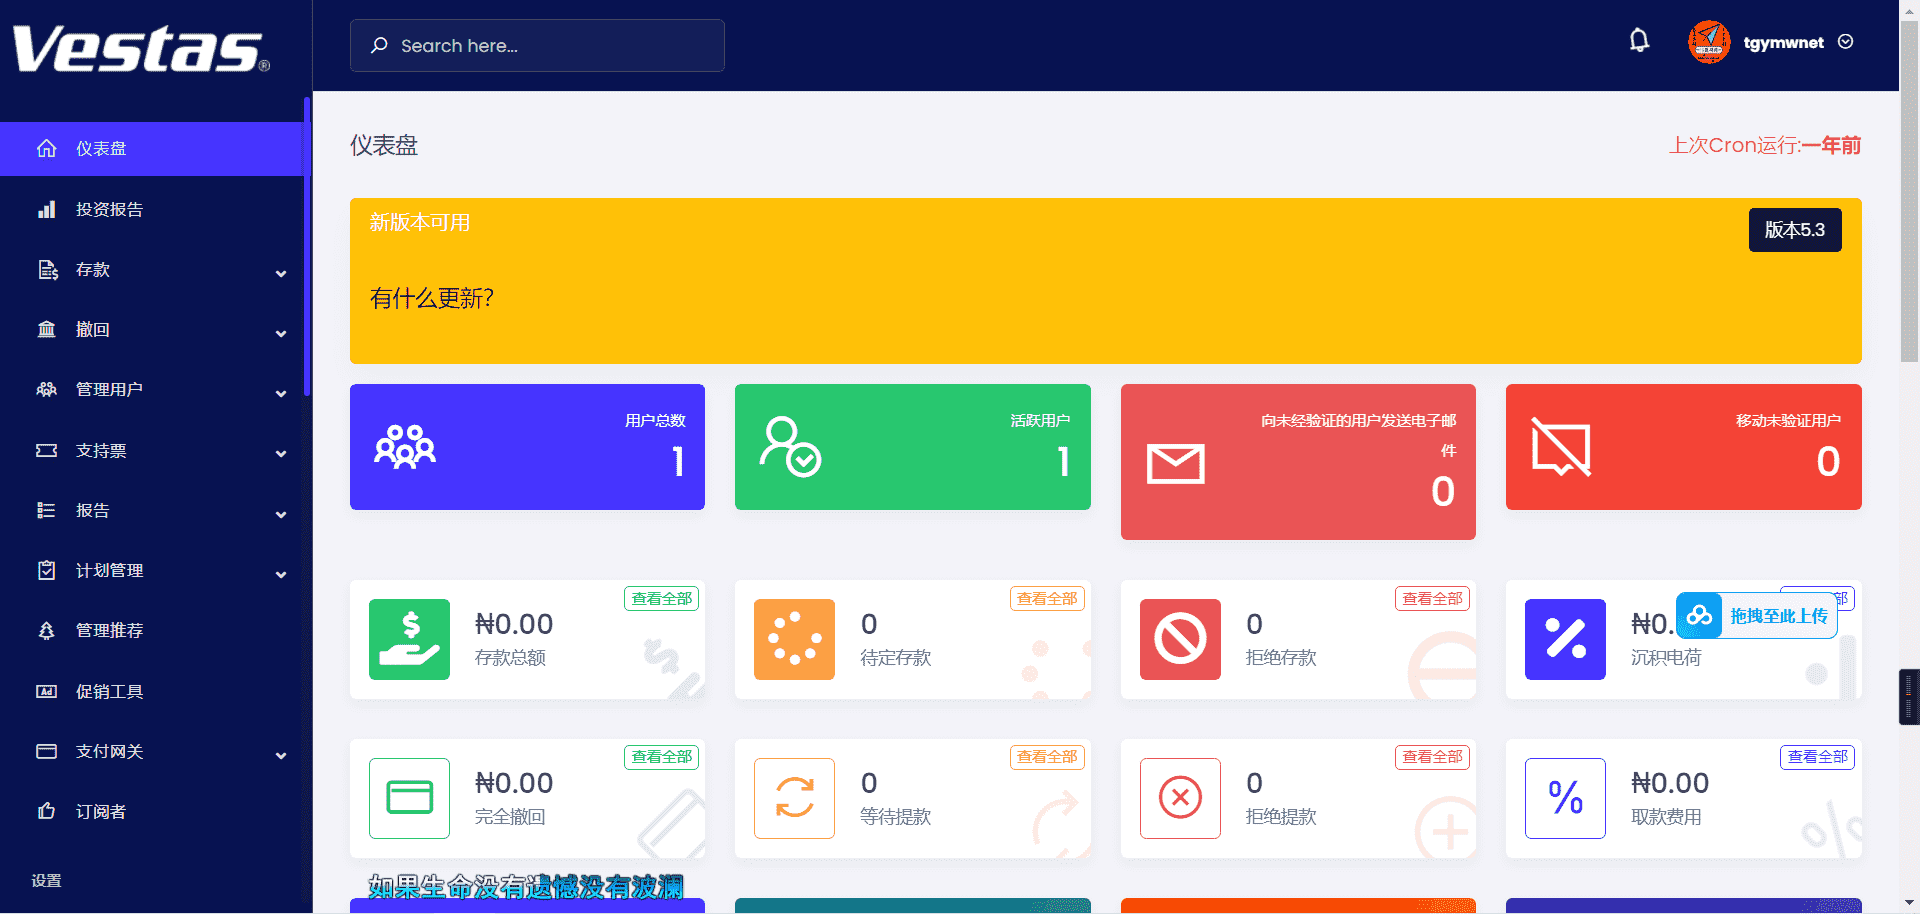The width and height of the screenshot is (1920, 914).
Task: Click the withdrawal charge percent icon
Action: click(x=1565, y=798)
